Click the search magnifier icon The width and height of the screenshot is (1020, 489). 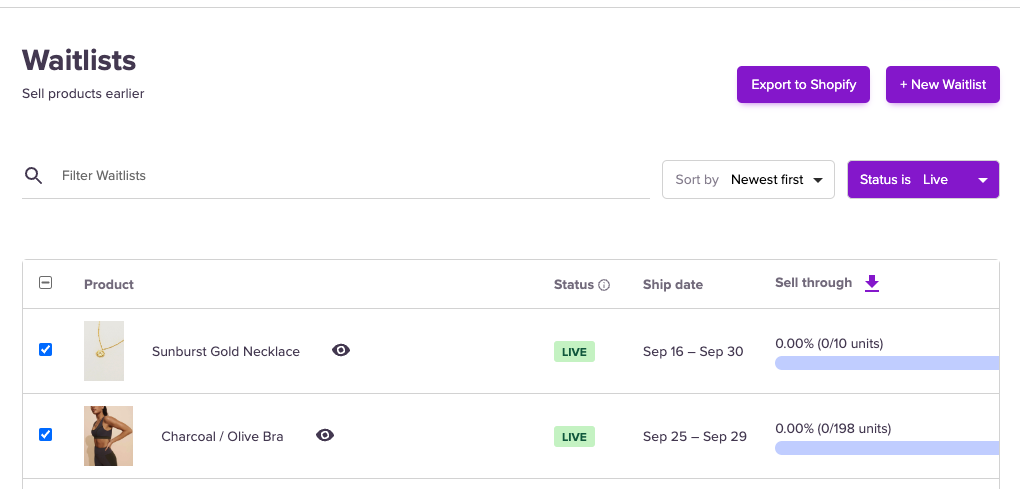click(x=33, y=176)
